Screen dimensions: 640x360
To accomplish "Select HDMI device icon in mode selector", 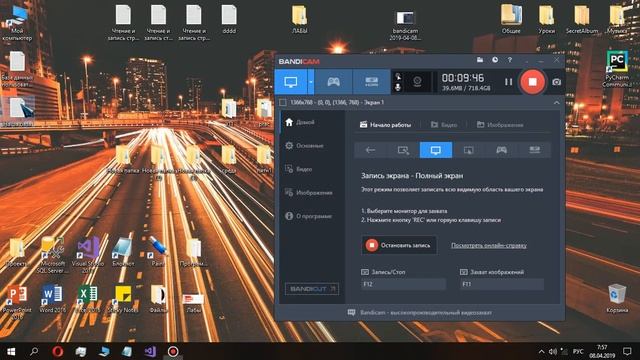I will tap(534, 150).
